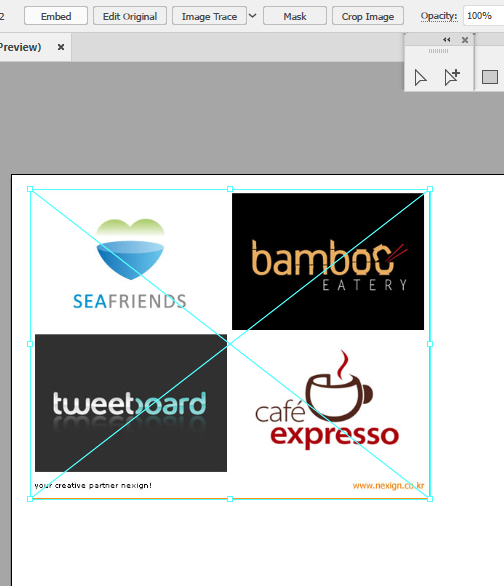
Task: Click the café expresso logo
Action: coord(327,400)
